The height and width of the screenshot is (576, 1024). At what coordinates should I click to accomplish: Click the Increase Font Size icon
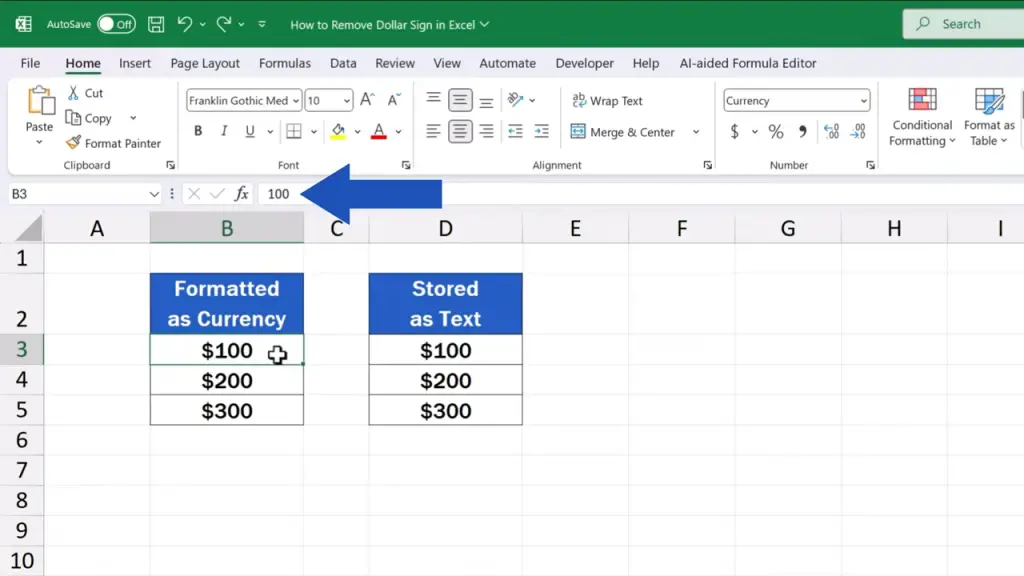click(x=367, y=100)
